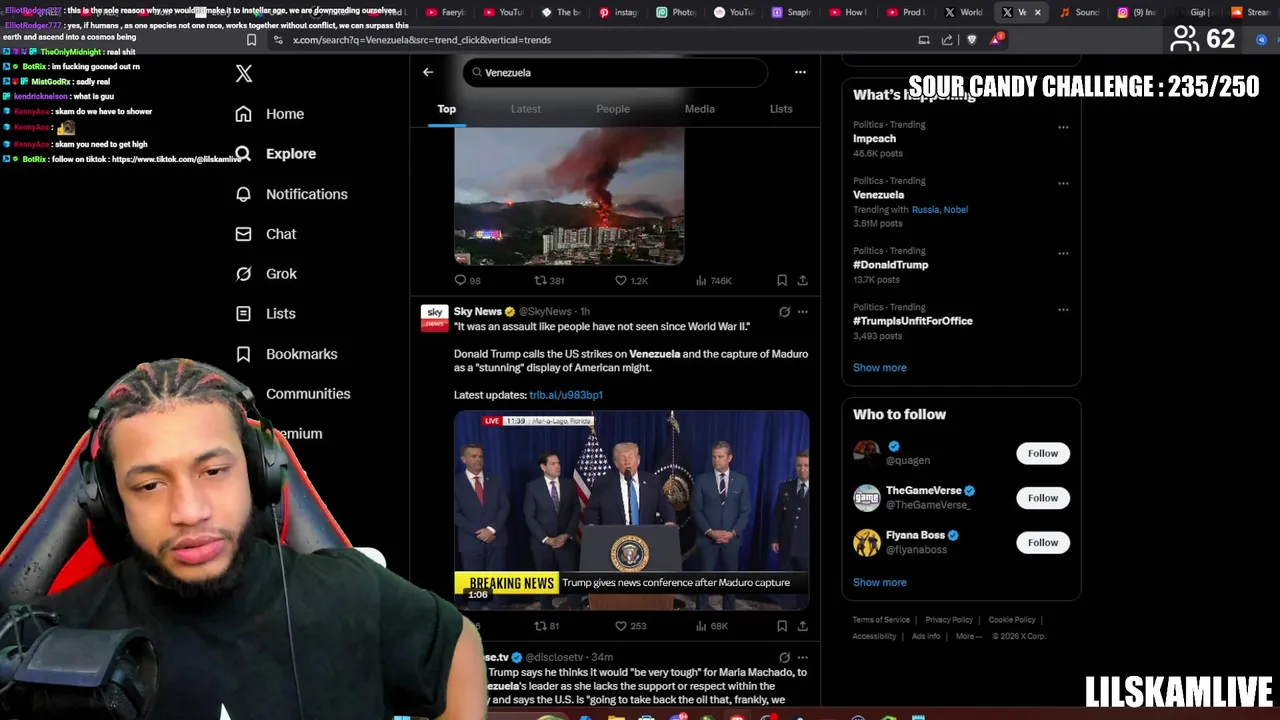Open more options for Venezuela trend

[x=1063, y=183]
